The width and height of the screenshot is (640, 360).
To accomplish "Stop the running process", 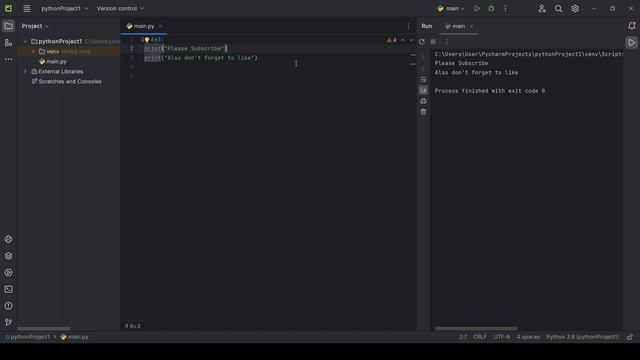I will 433,42.
